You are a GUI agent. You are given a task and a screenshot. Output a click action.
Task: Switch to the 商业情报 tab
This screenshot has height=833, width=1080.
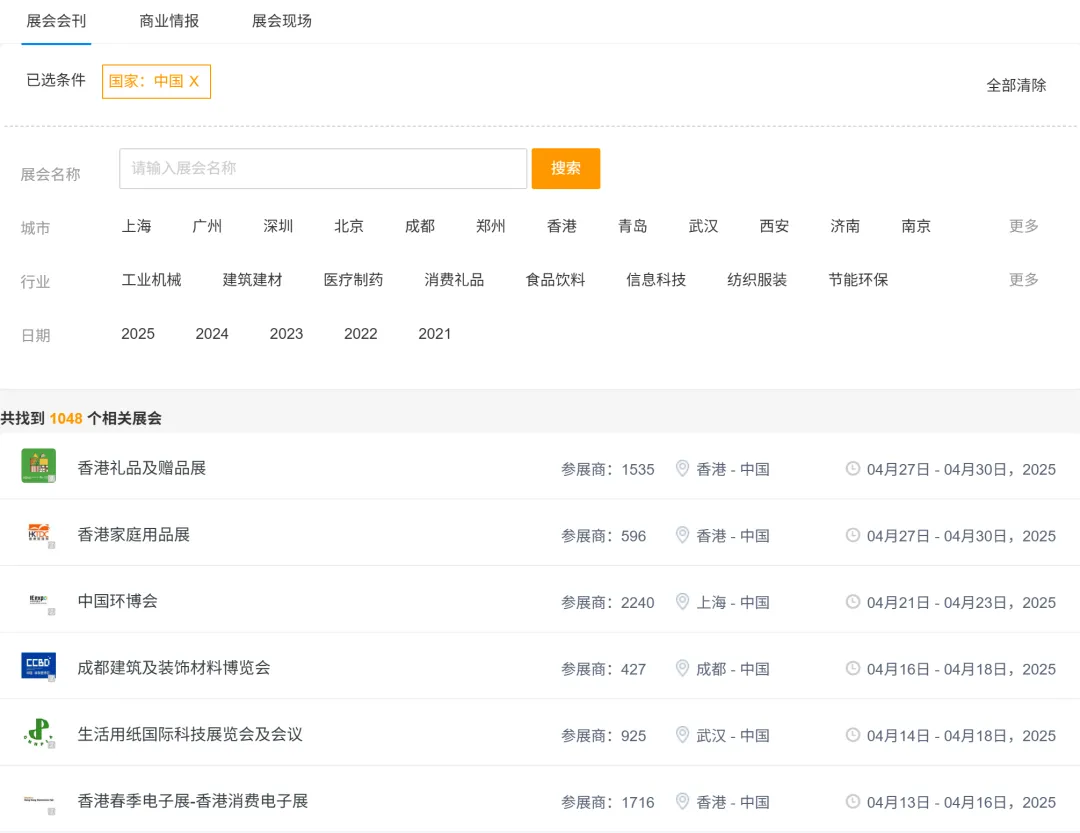(x=169, y=21)
